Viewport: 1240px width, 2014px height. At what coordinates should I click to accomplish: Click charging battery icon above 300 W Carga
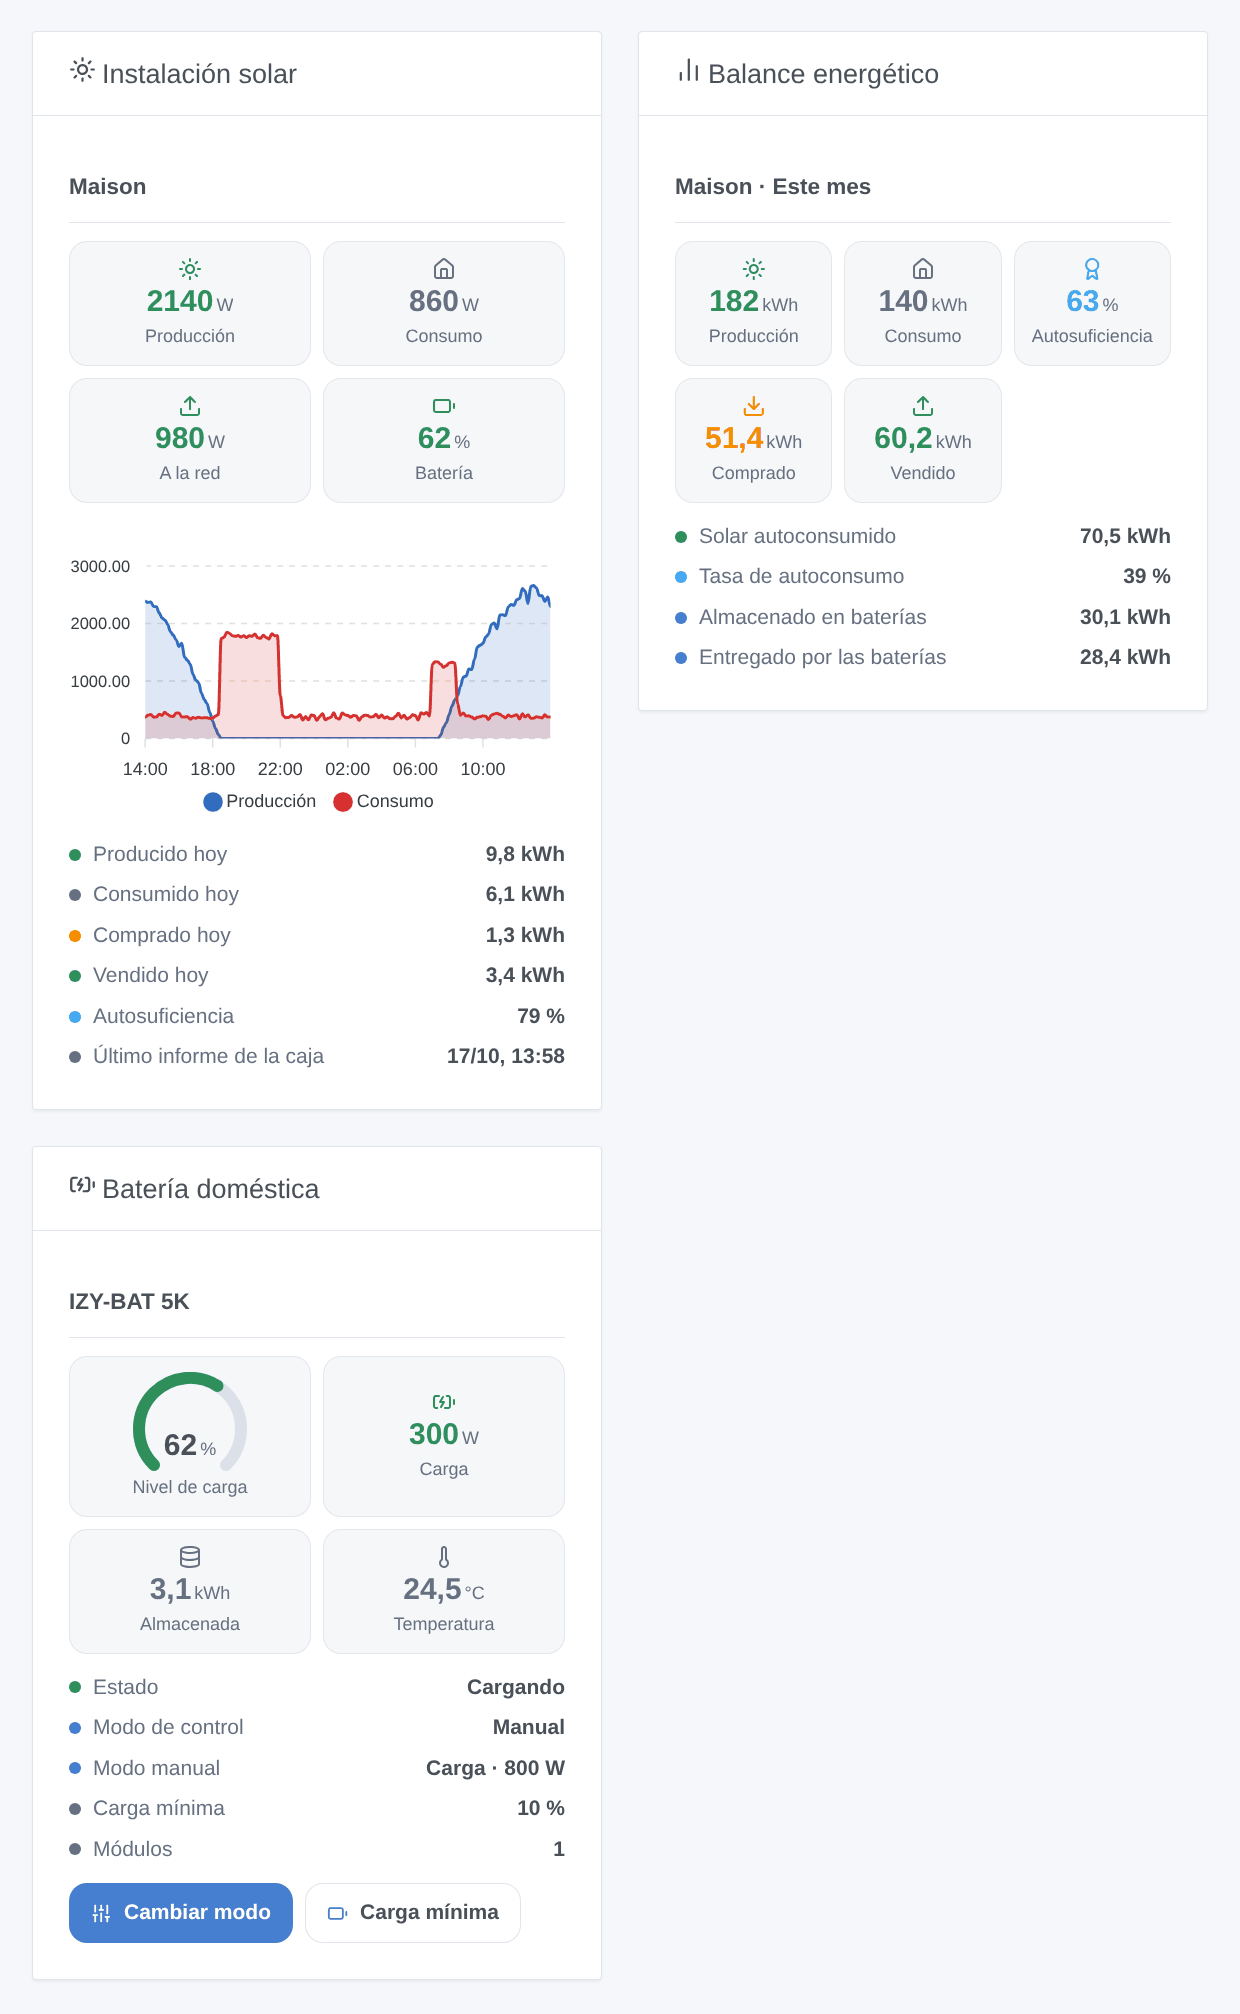(x=444, y=1402)
